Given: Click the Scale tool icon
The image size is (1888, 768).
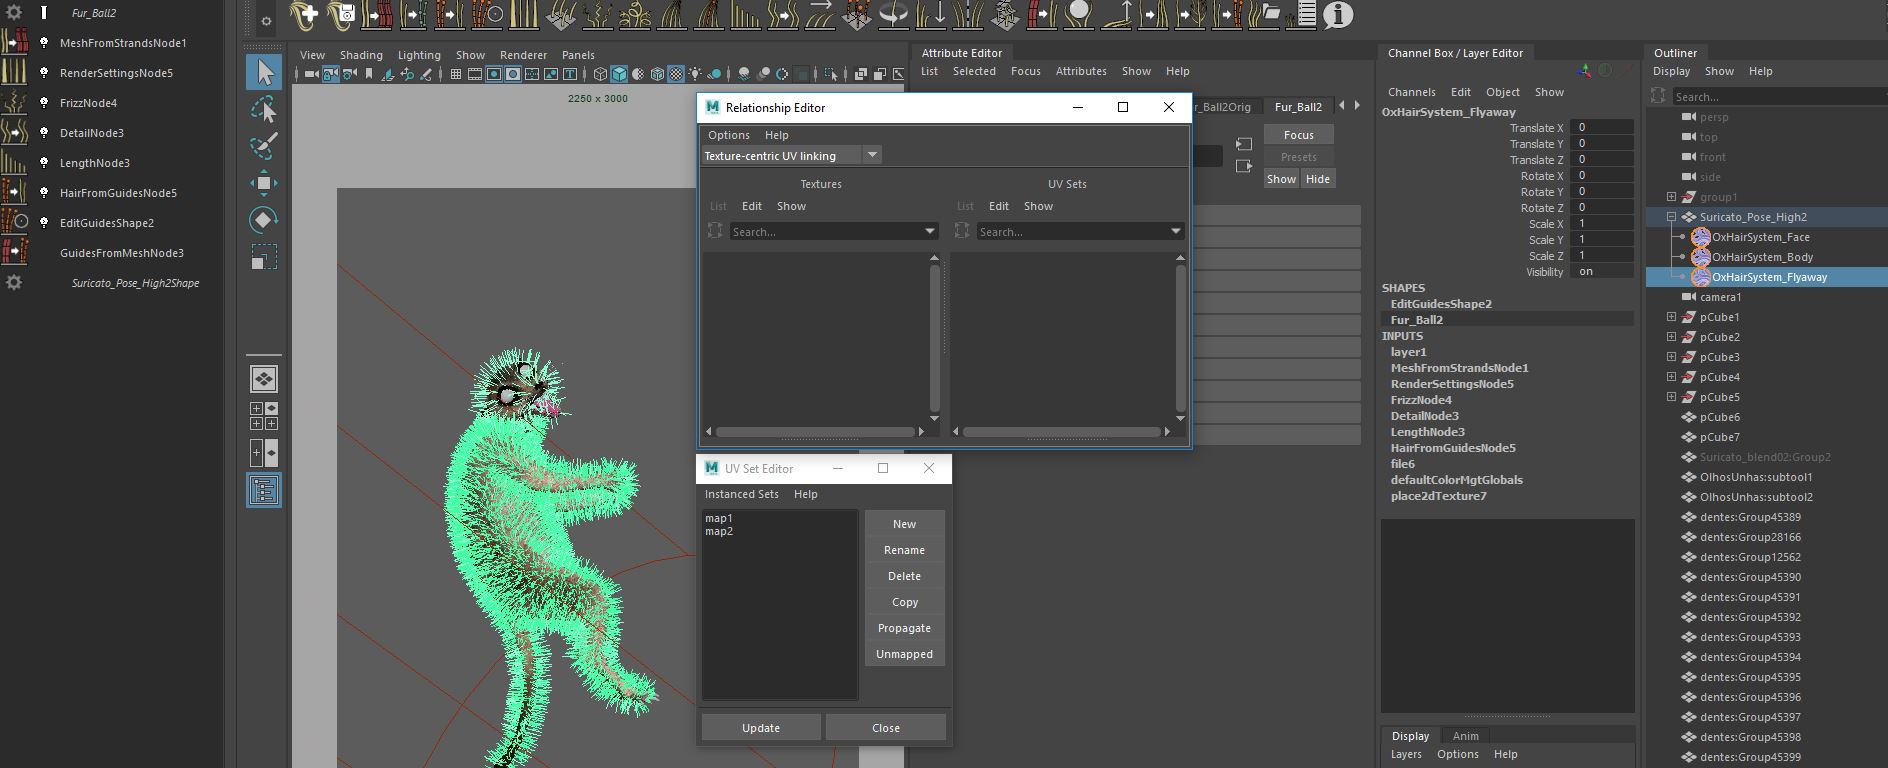Looking at the screenshot, I should pos(264,257).
